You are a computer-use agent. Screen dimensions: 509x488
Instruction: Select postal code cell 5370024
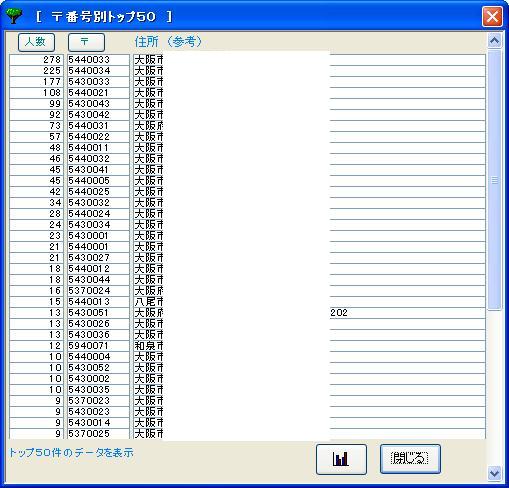(98, 291)
